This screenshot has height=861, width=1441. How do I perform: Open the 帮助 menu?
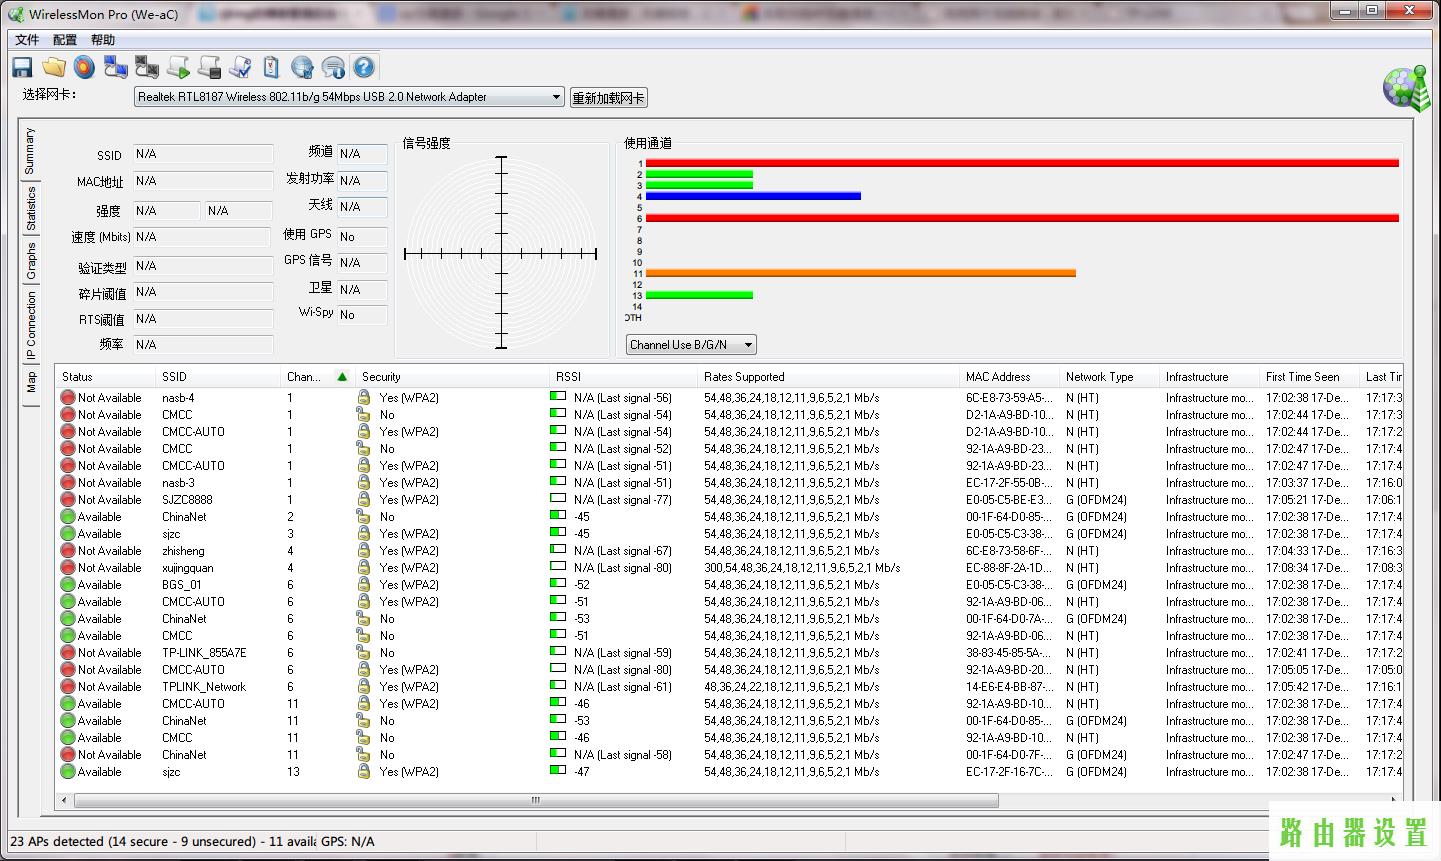click(x=103, y=40)
